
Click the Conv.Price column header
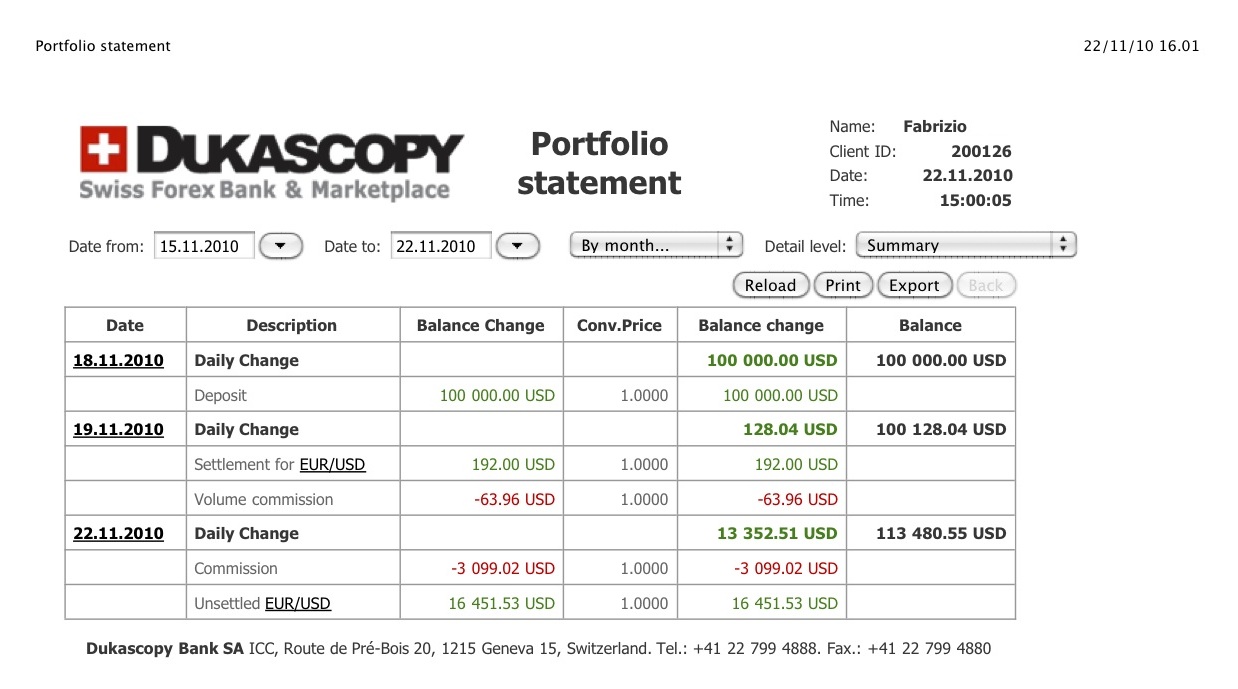coord(620,325)
